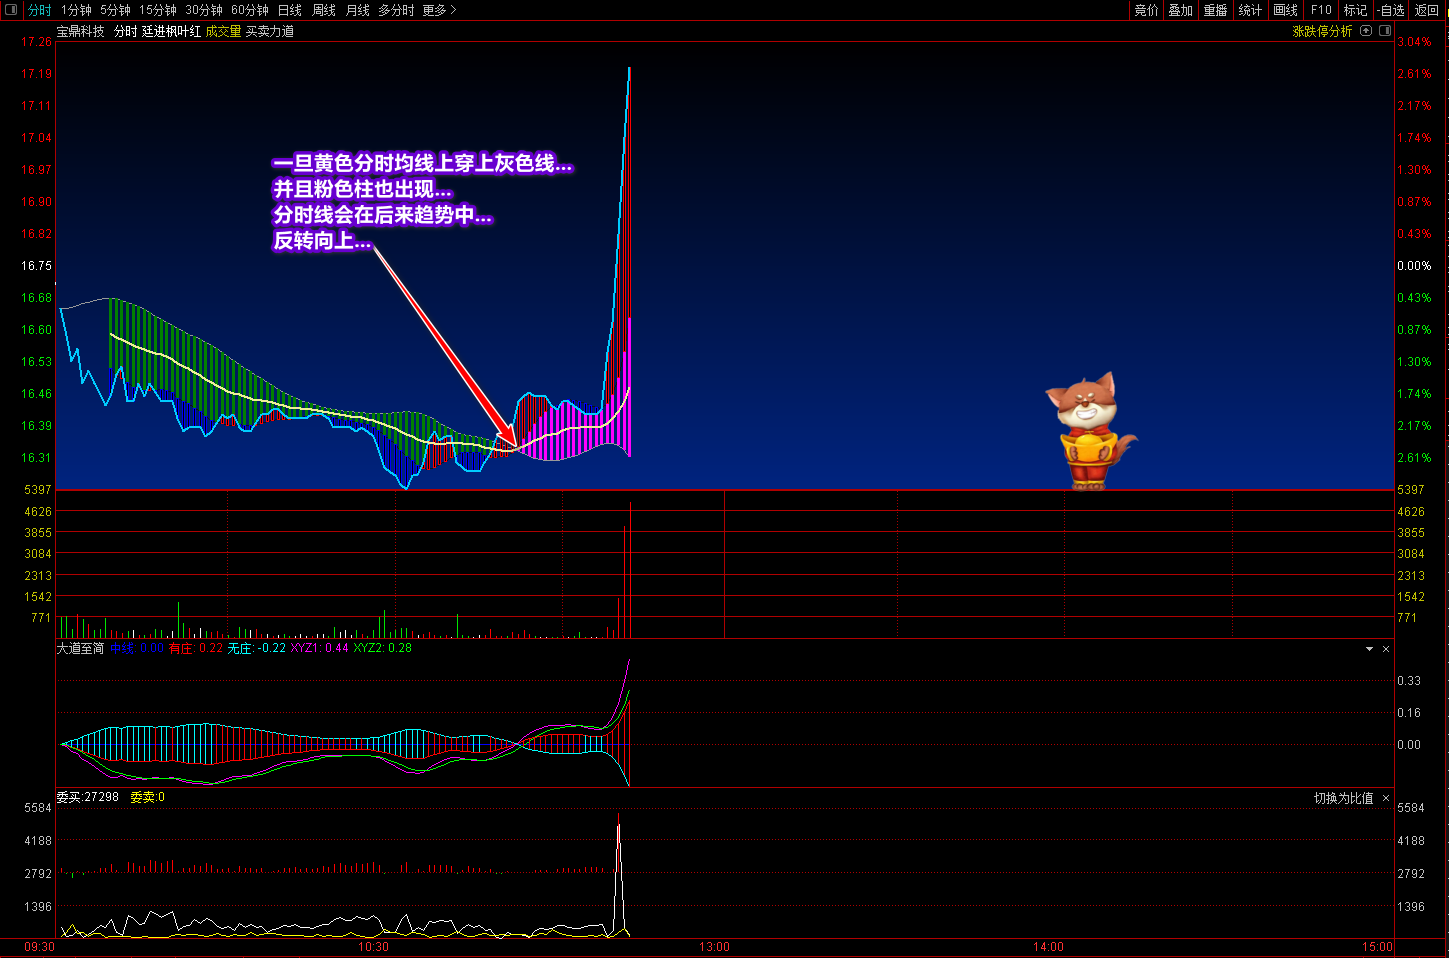Close the 委买 委卖 order panel

click(x=1386, y=798)
